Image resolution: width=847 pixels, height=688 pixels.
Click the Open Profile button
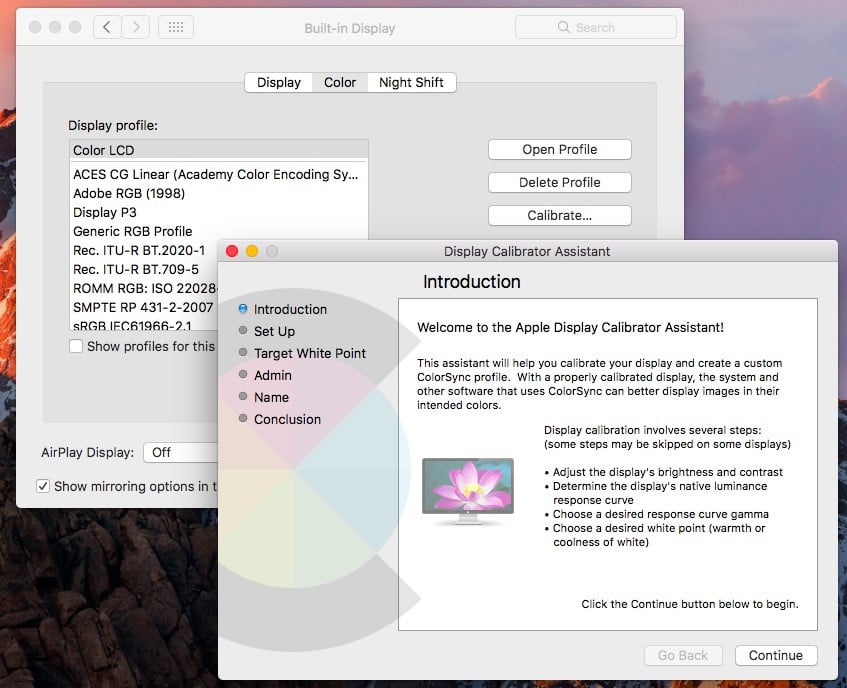[x=559, y=148]
